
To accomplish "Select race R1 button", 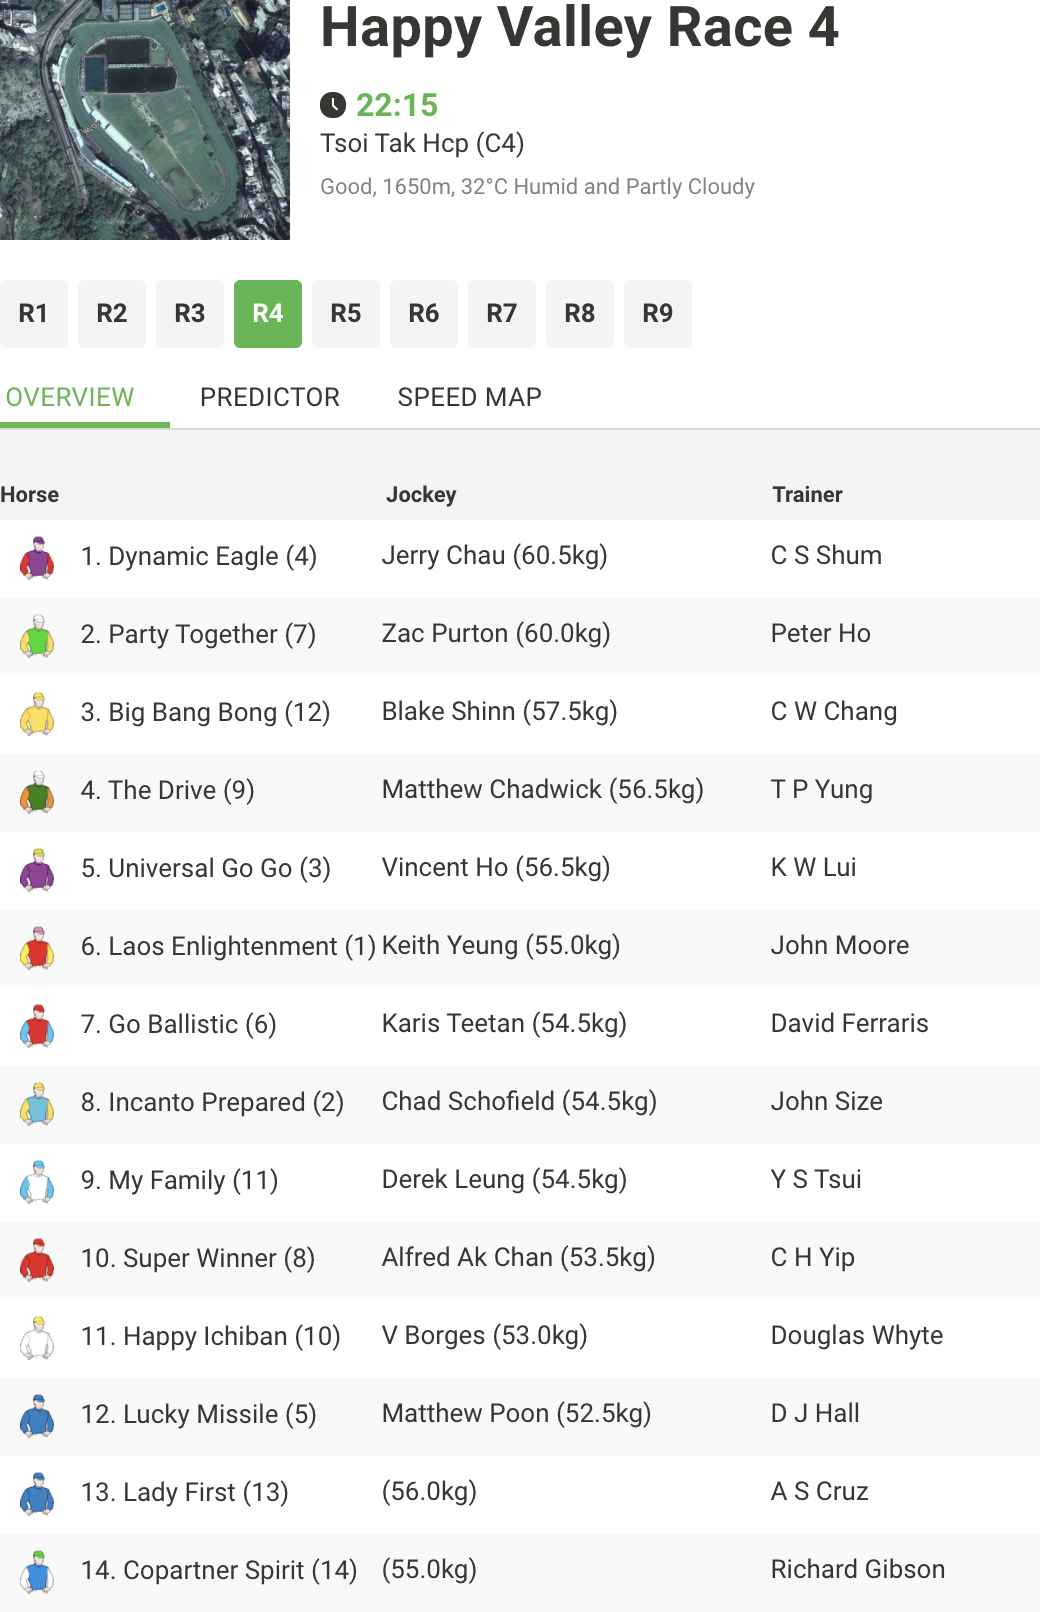I will coord(34,314).
